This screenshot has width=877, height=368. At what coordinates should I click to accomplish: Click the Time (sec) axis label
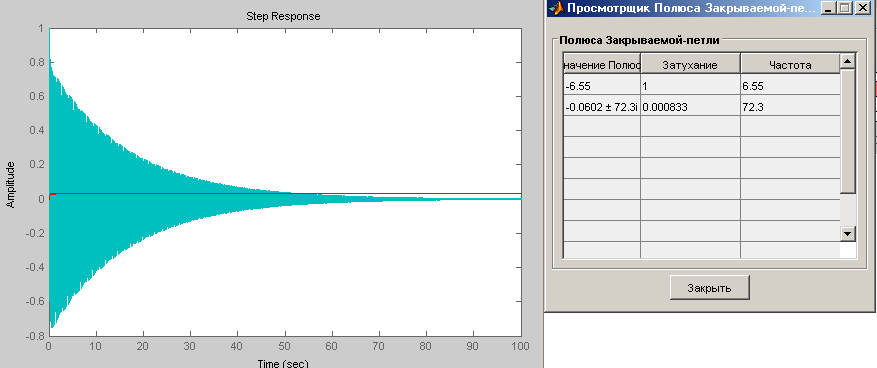(282, 364)
